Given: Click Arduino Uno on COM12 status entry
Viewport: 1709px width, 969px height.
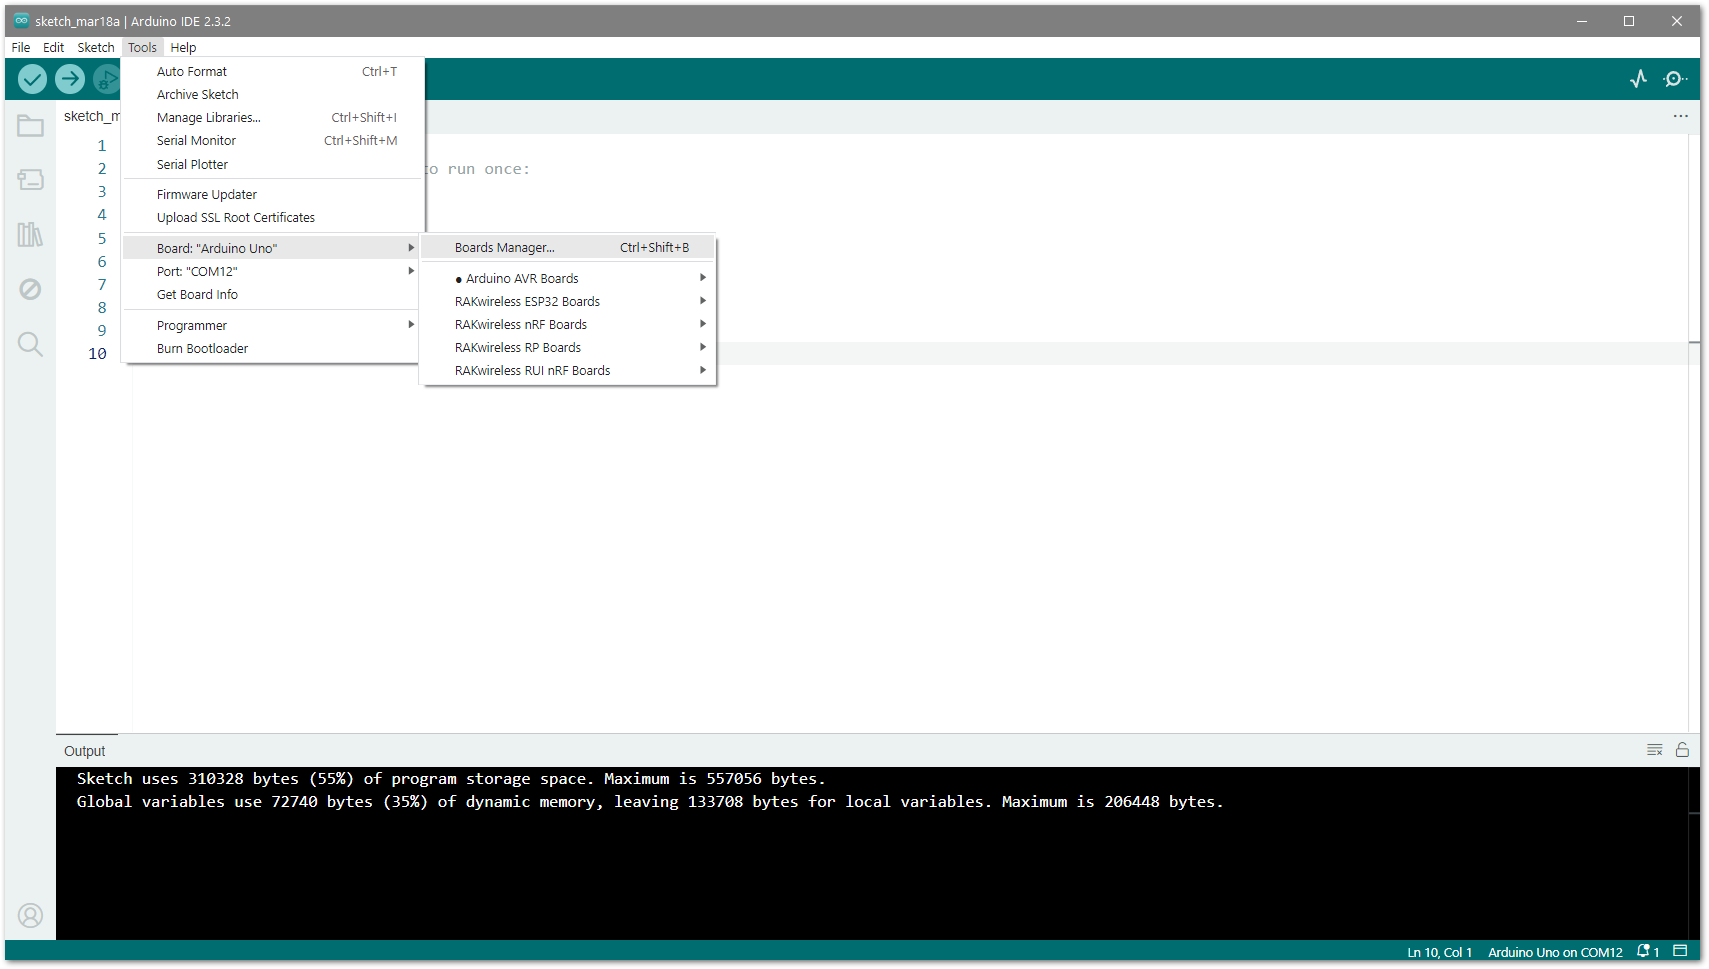Looking at the screenshot, I should click(x=1555, y=952).
